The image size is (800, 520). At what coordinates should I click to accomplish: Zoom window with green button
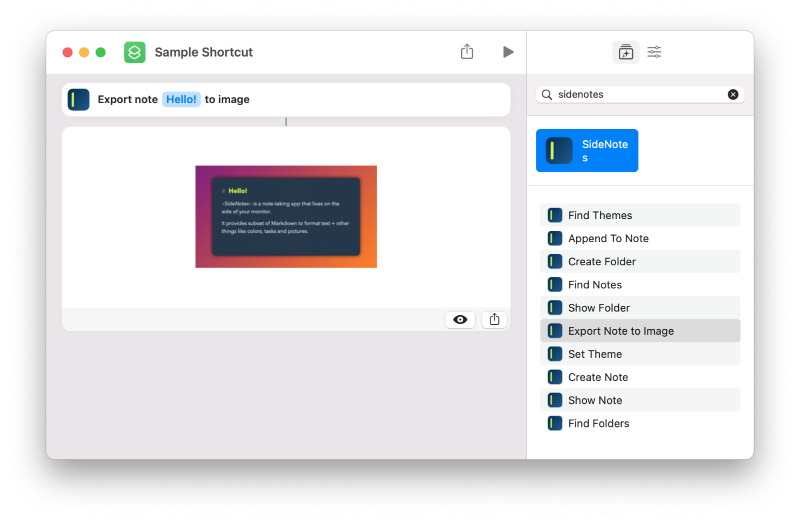click(101, 52)
